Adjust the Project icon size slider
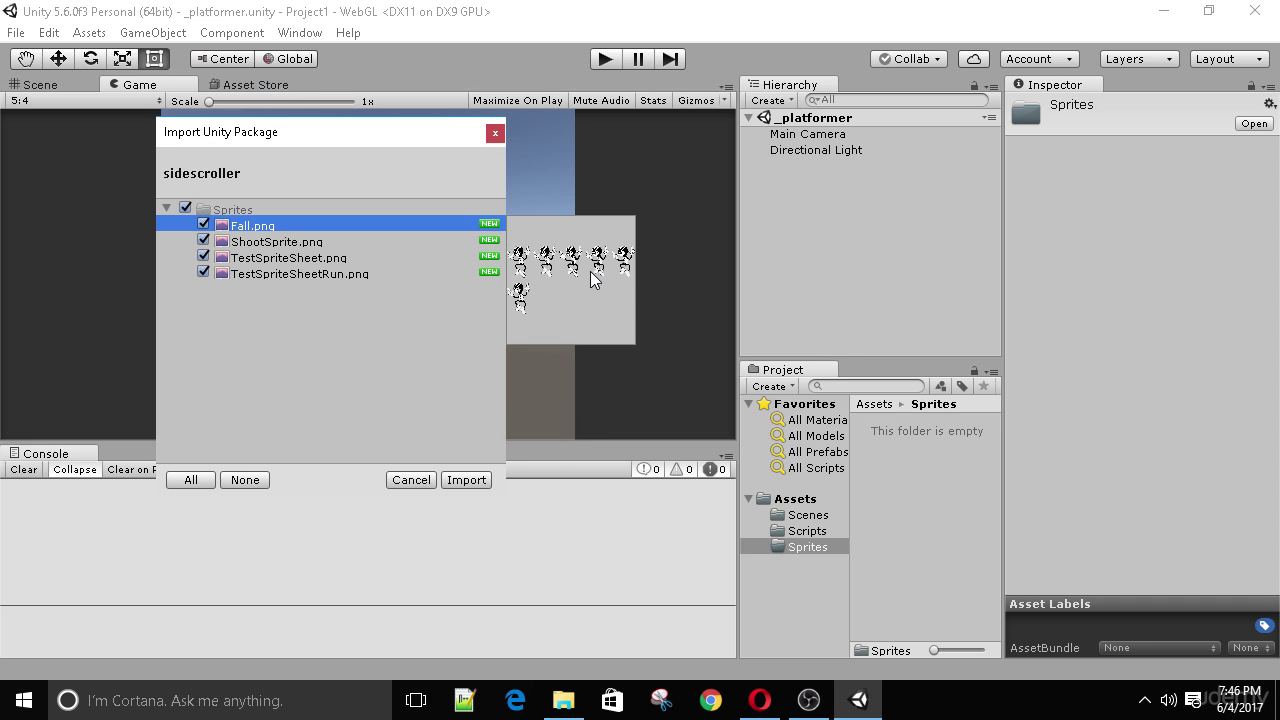 pyautogui.click(x=957, y=650)
